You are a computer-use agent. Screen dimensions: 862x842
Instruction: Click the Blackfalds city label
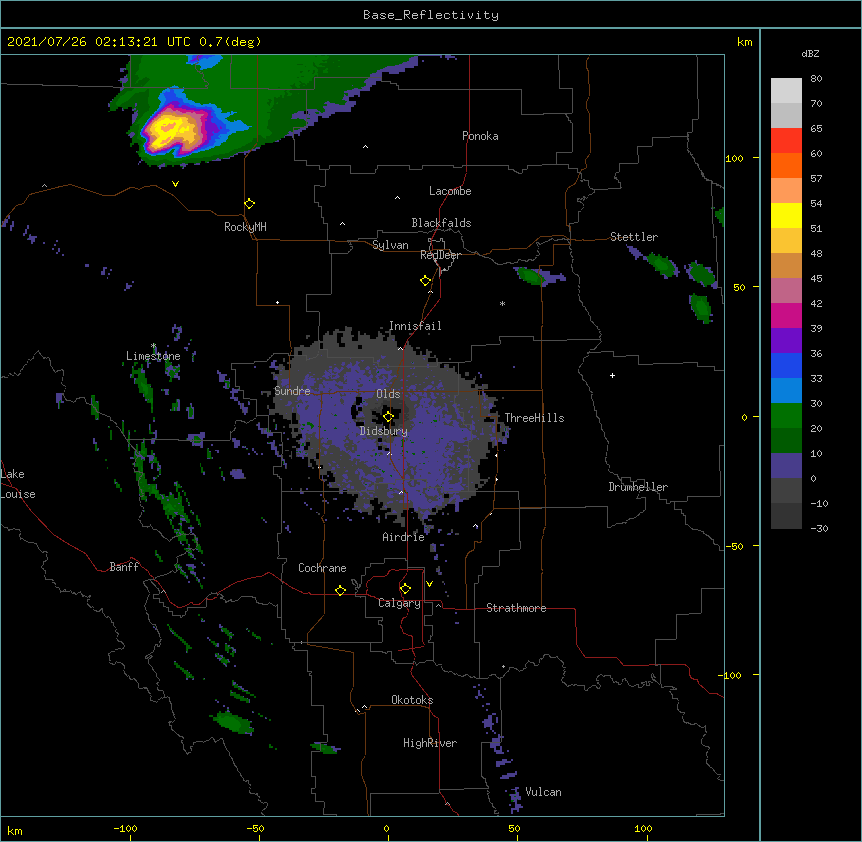click(441, 223)
